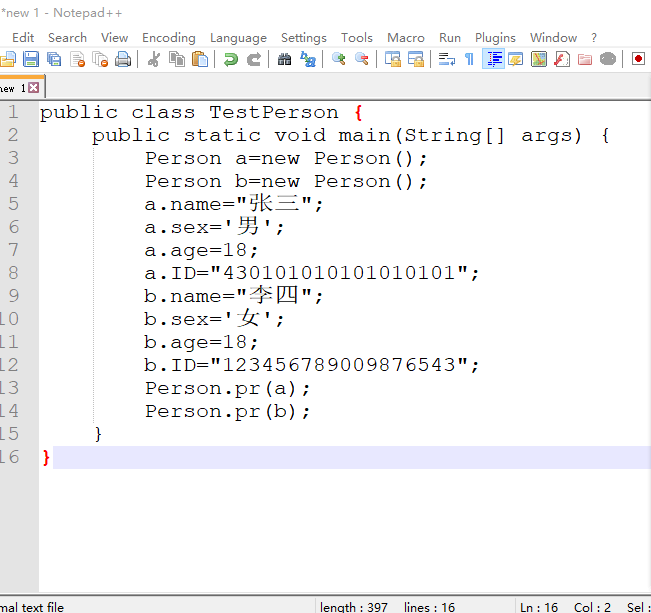Save the file with the floppy-disk icon
This screenshot has width=651, height=613.
coord(31,59)
